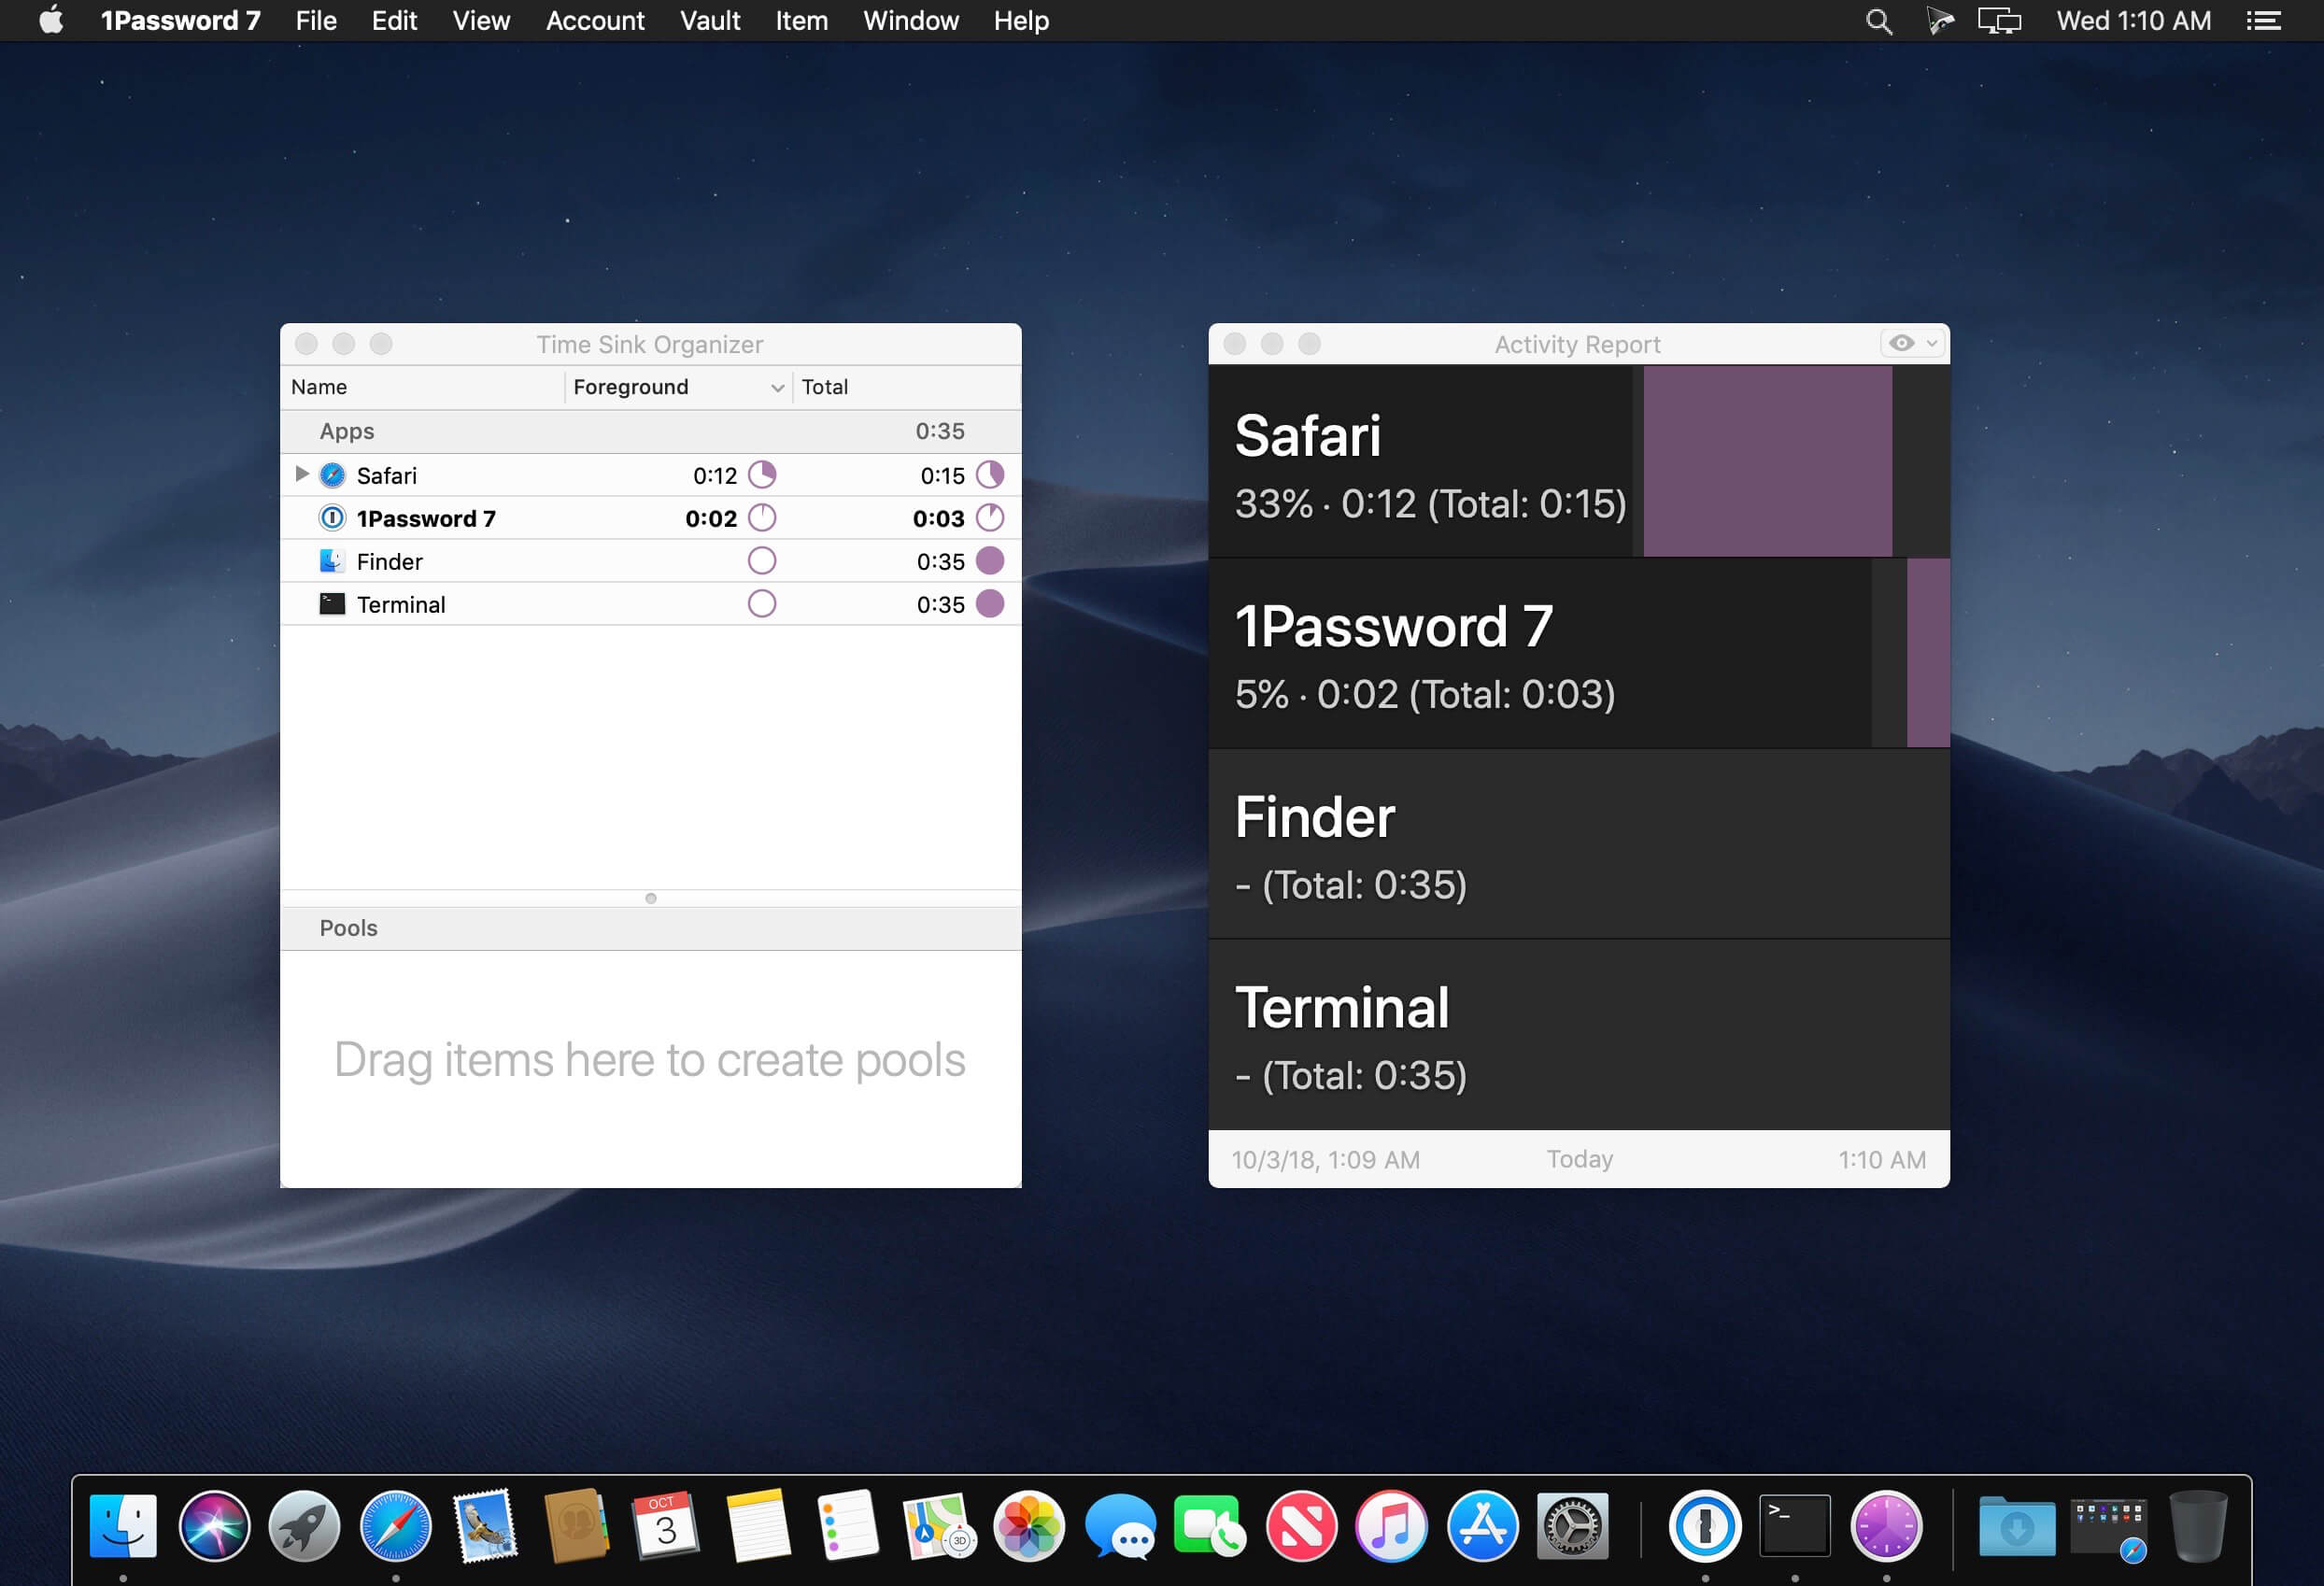Toggle the eye visibility button in Activity Report
This screenshot has height=1586, width=2324.
click(x=1901, y=344)
